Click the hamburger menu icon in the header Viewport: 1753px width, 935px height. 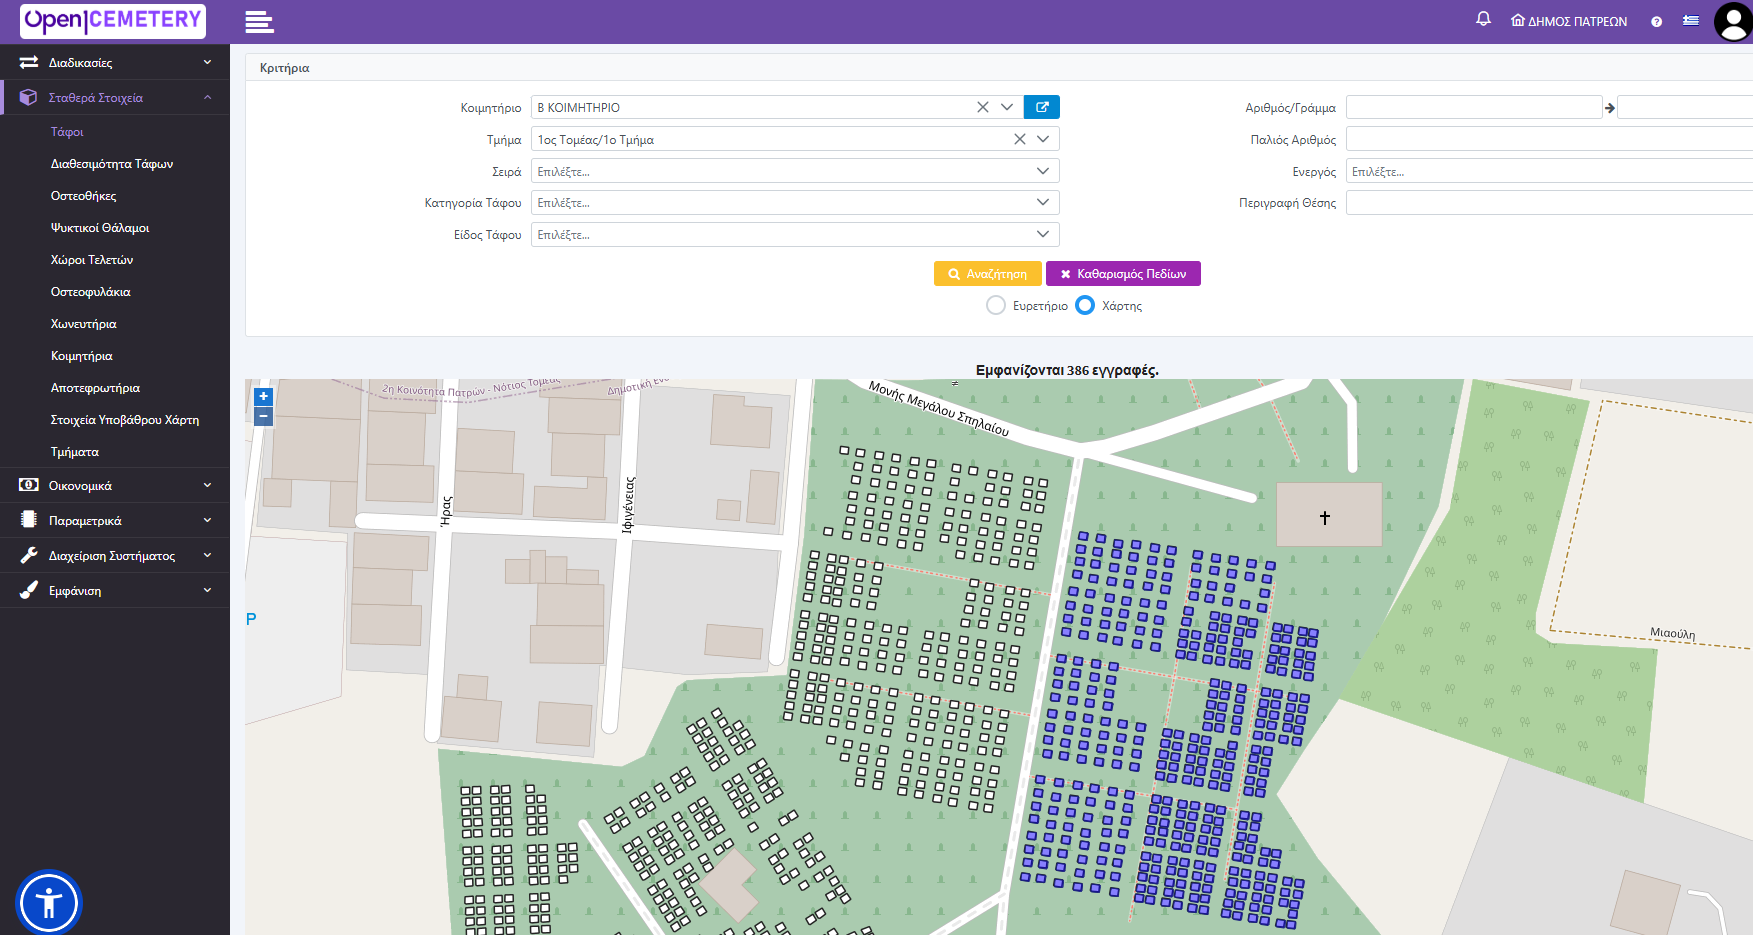259,22
